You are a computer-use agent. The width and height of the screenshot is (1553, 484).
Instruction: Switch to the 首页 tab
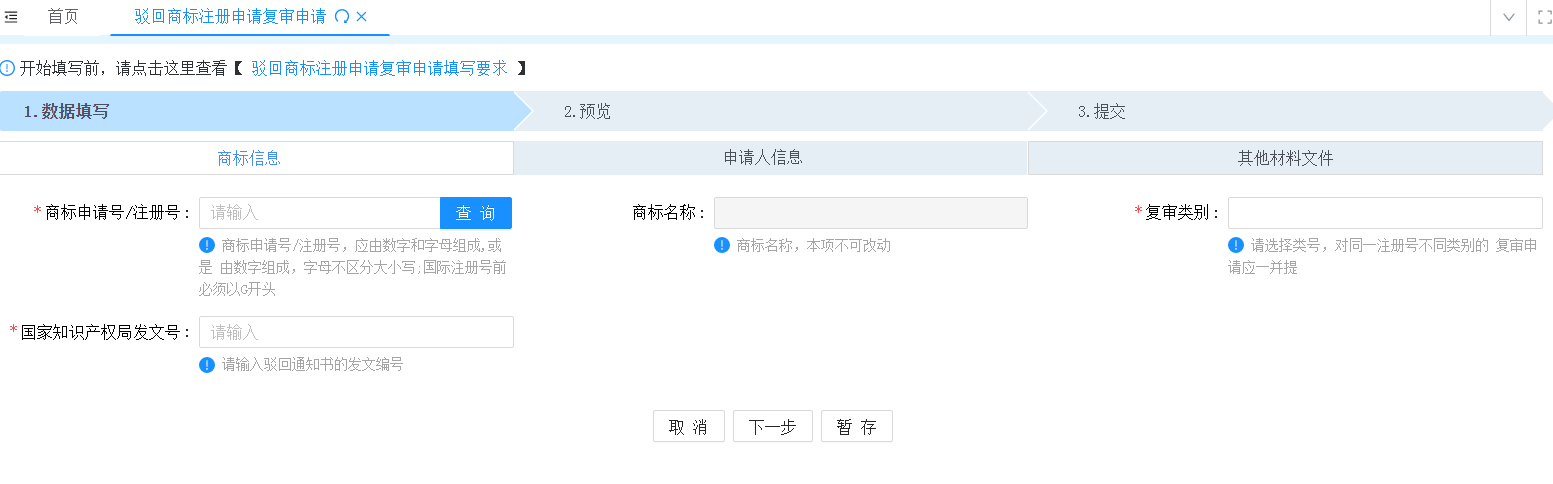point(63,17)
